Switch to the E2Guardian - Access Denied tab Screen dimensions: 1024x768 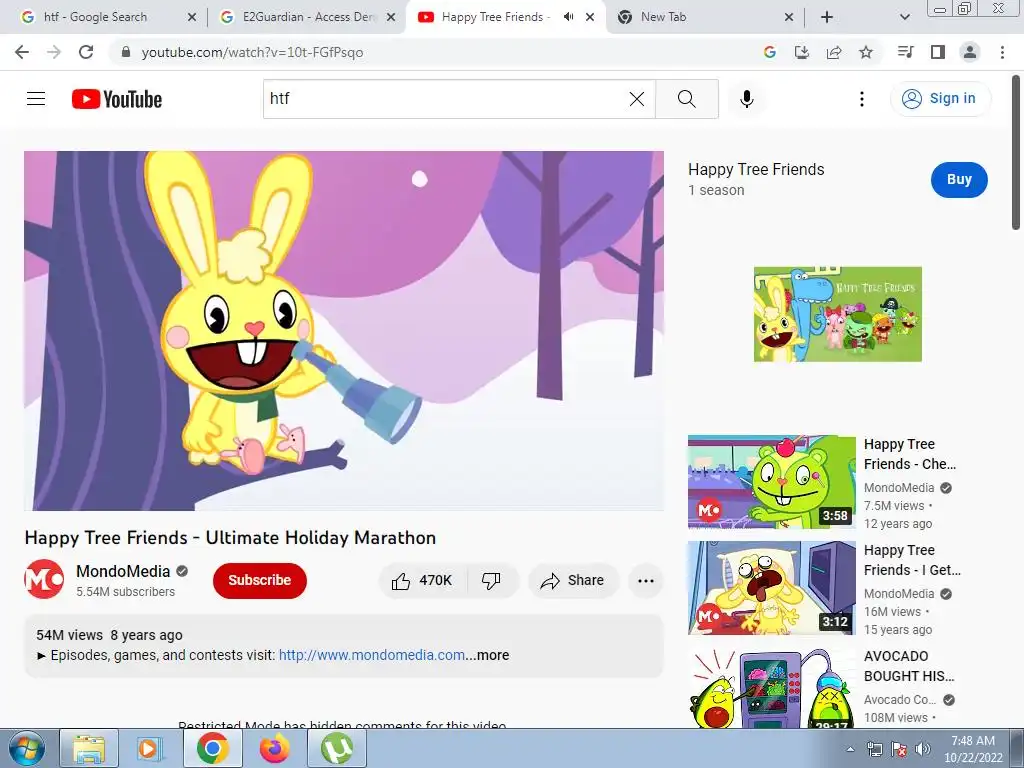point(307,17)
